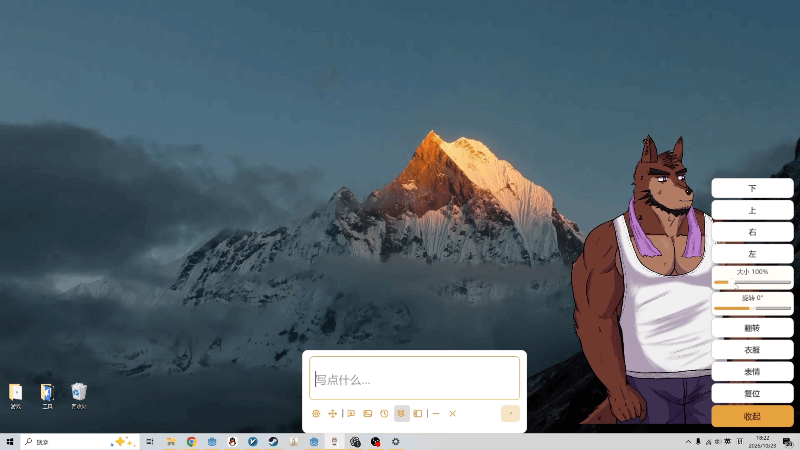Viewport: 800px width, 450px height.
Task: Click the image icon in chat toolbar
Action: [367, 414]
